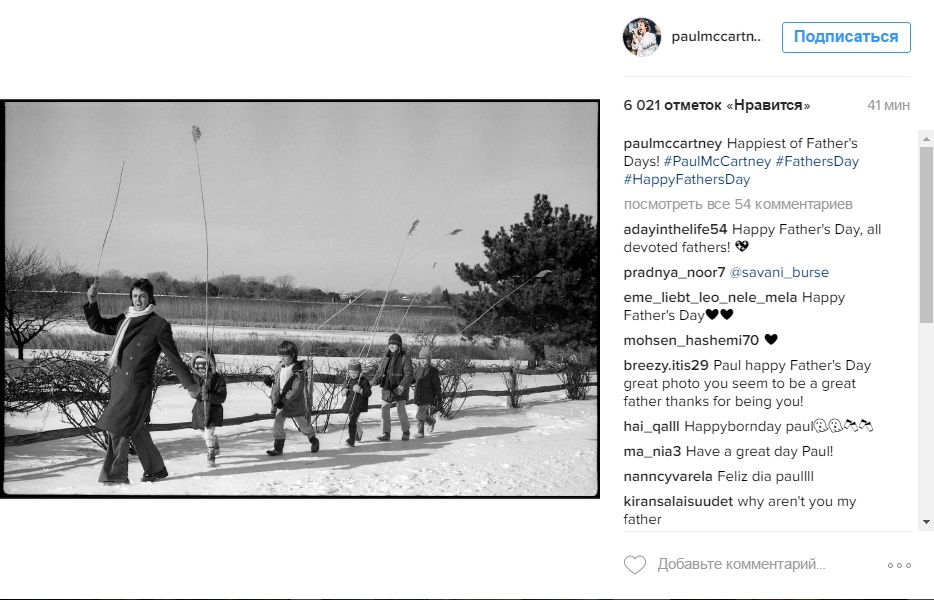Click the scrollbar up arrow

(926, 138)
